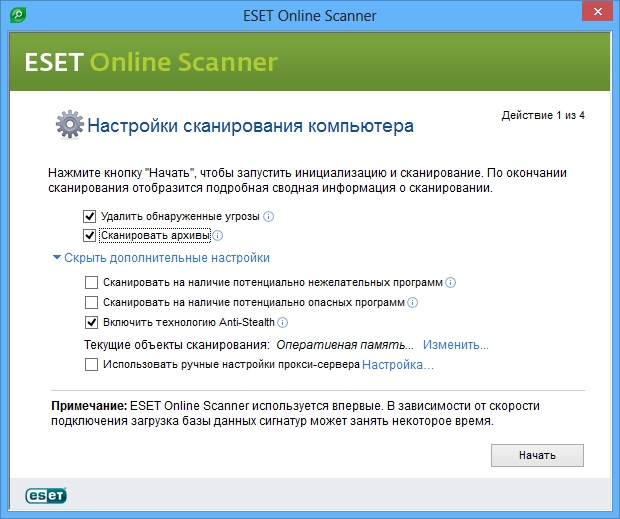
Task: Click the gear settings icon in heading
Action: pos(69,125)
